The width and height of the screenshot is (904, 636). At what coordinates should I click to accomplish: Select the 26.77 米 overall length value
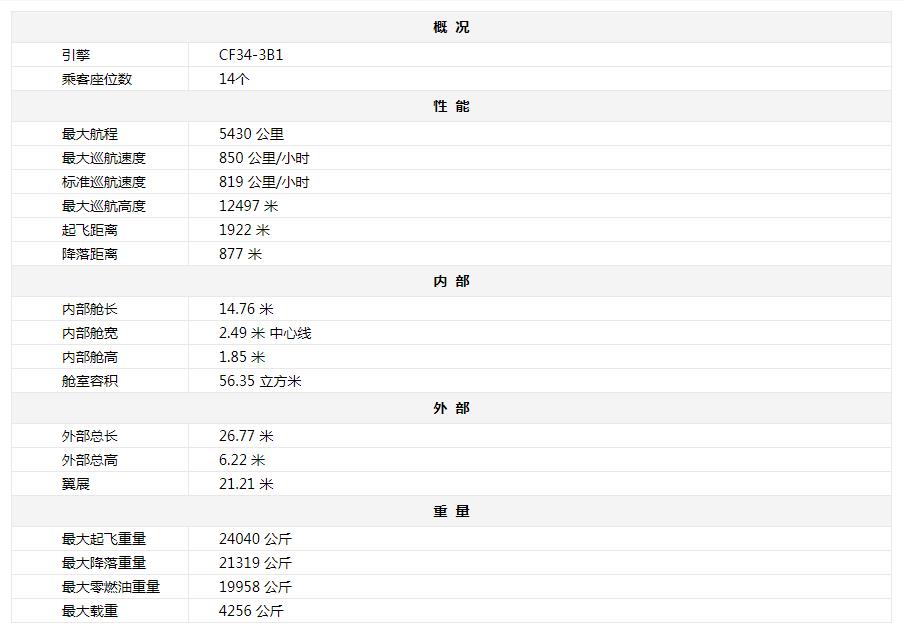click(246, 436)
